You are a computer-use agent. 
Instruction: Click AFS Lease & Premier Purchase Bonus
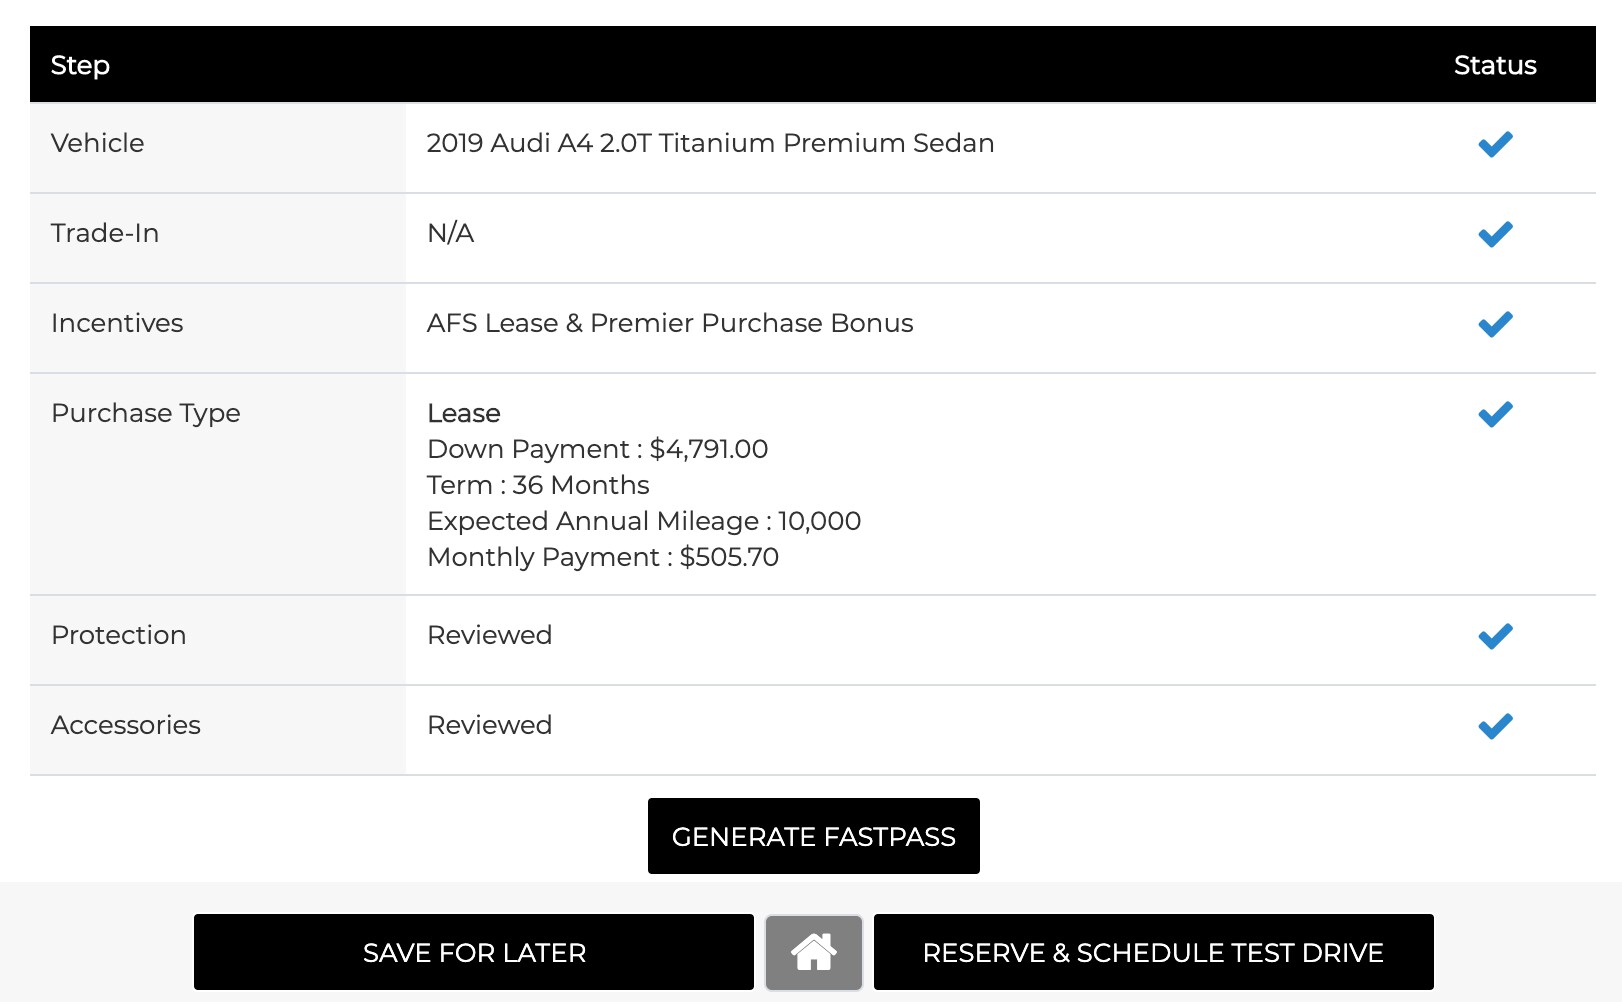pyautogui.click(x=670, y=323)
